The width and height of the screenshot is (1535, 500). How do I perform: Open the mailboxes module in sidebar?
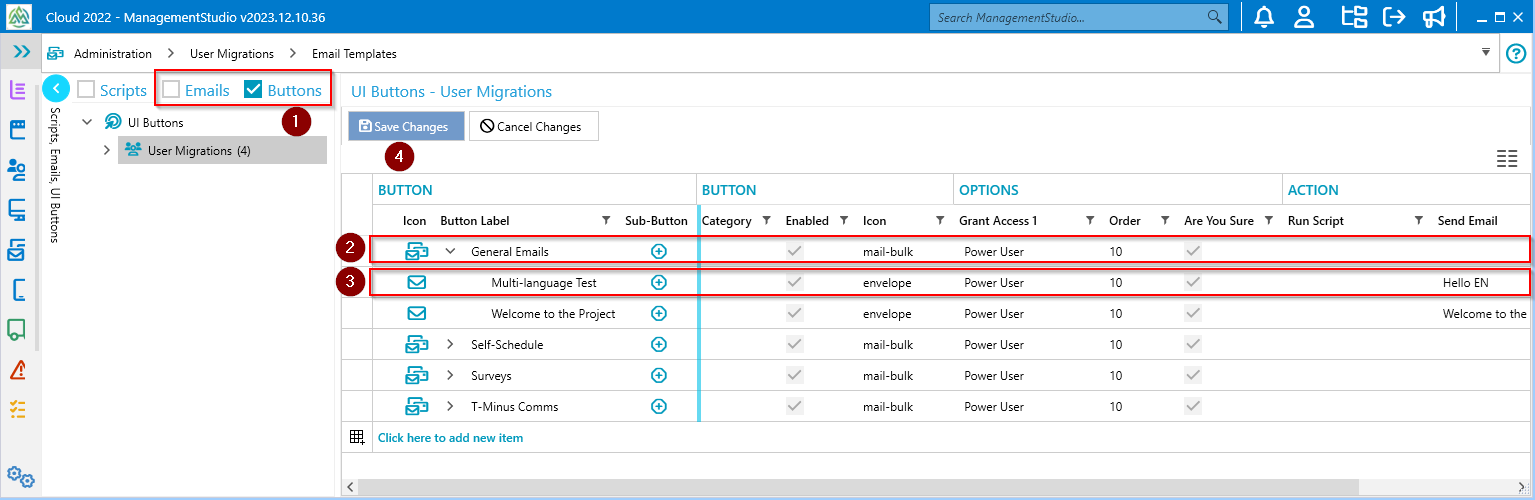point(17,250)
